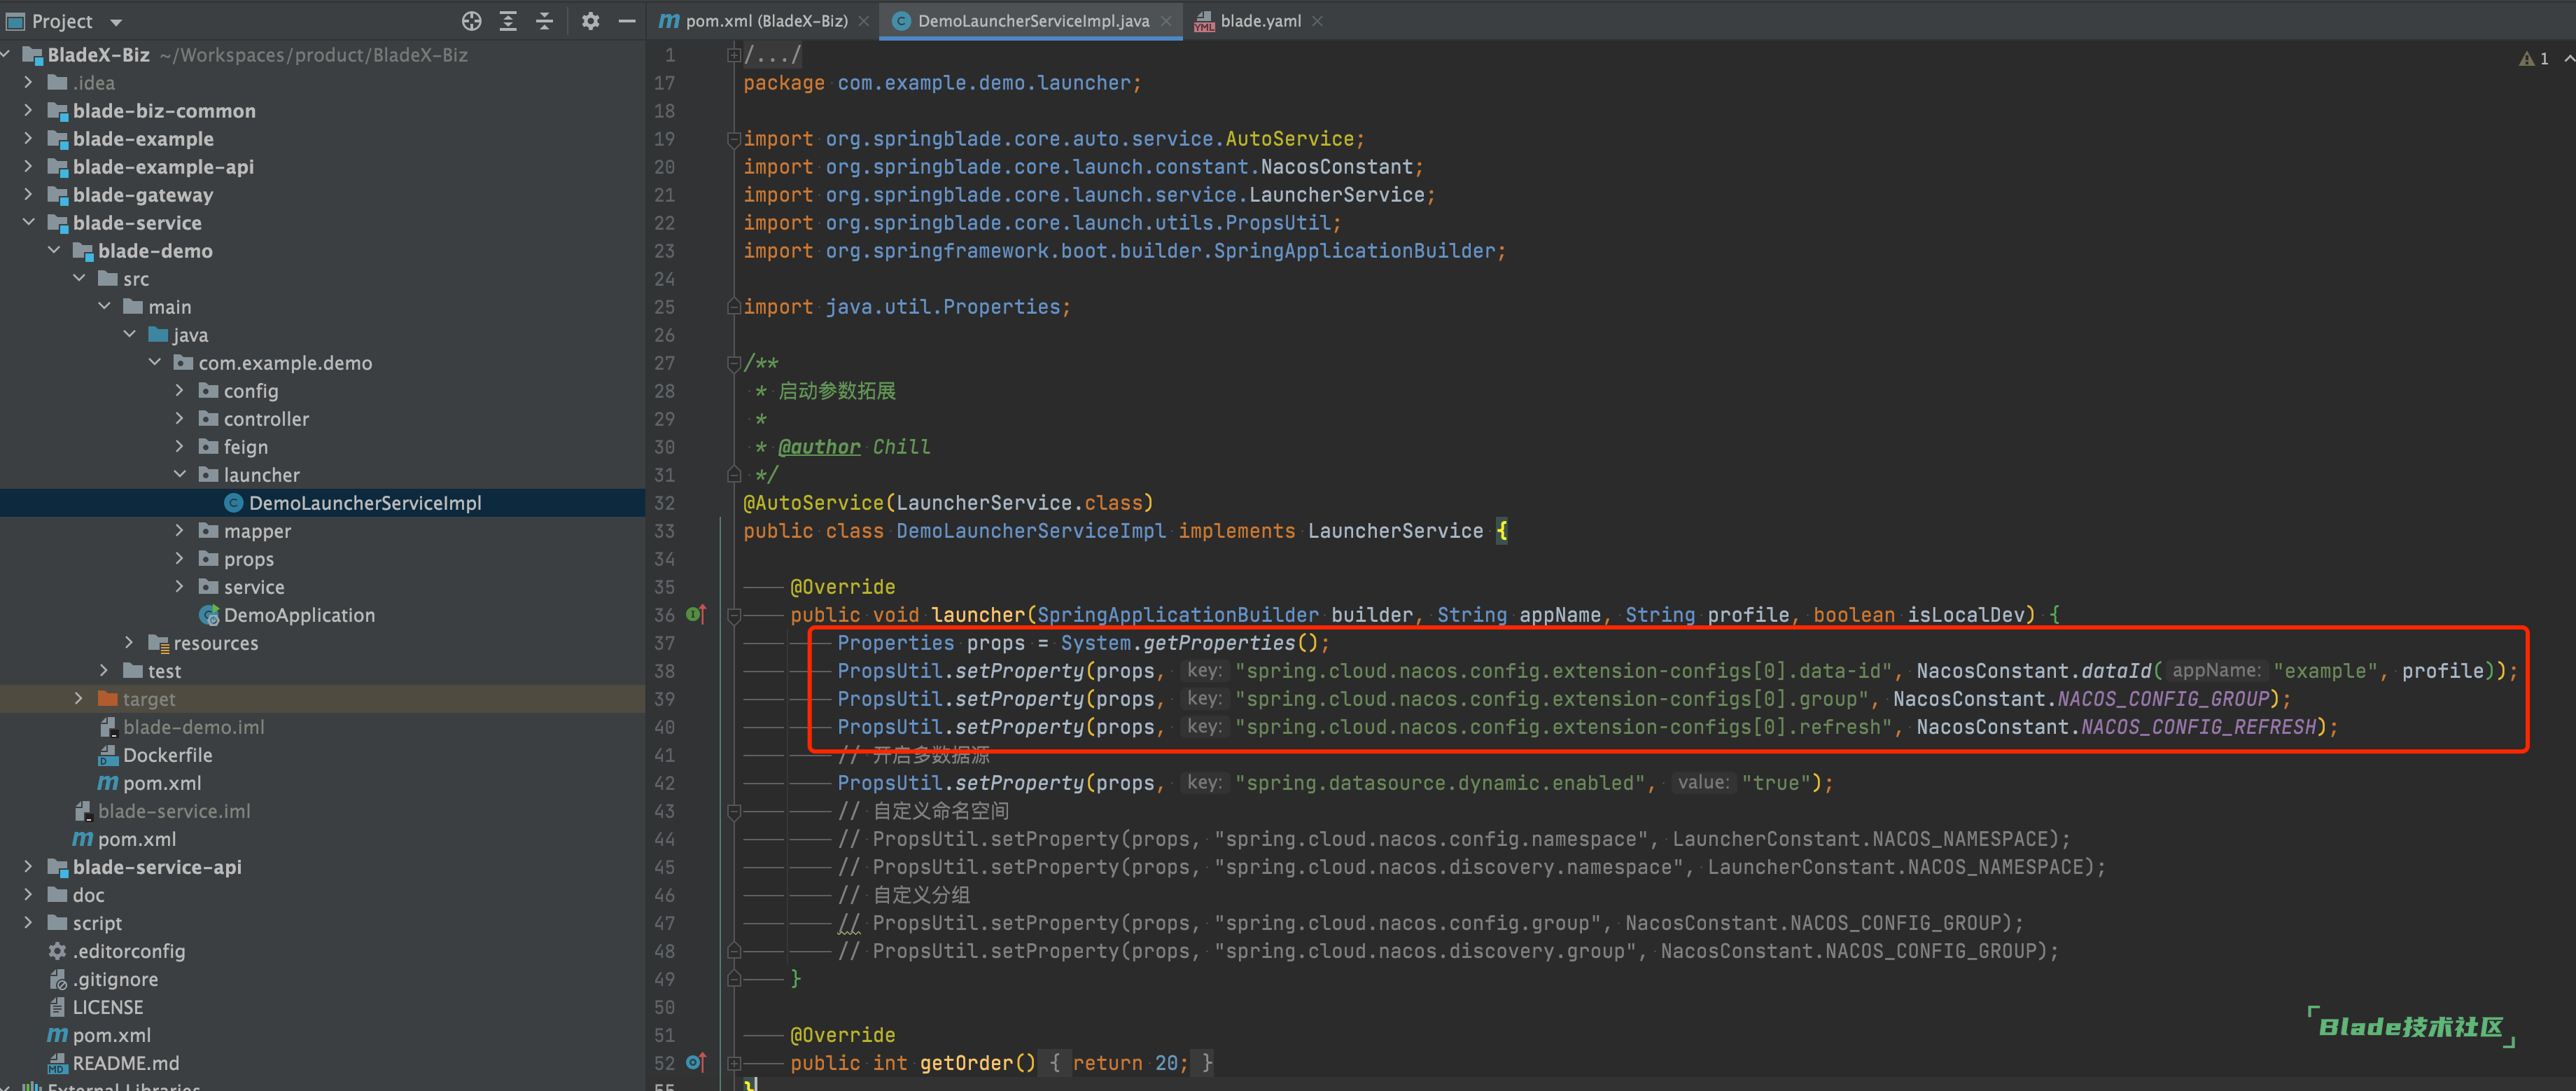Close the blade.yaml editor tab
This screenshot has width=2576, height=1091.
coord(1317,21)
